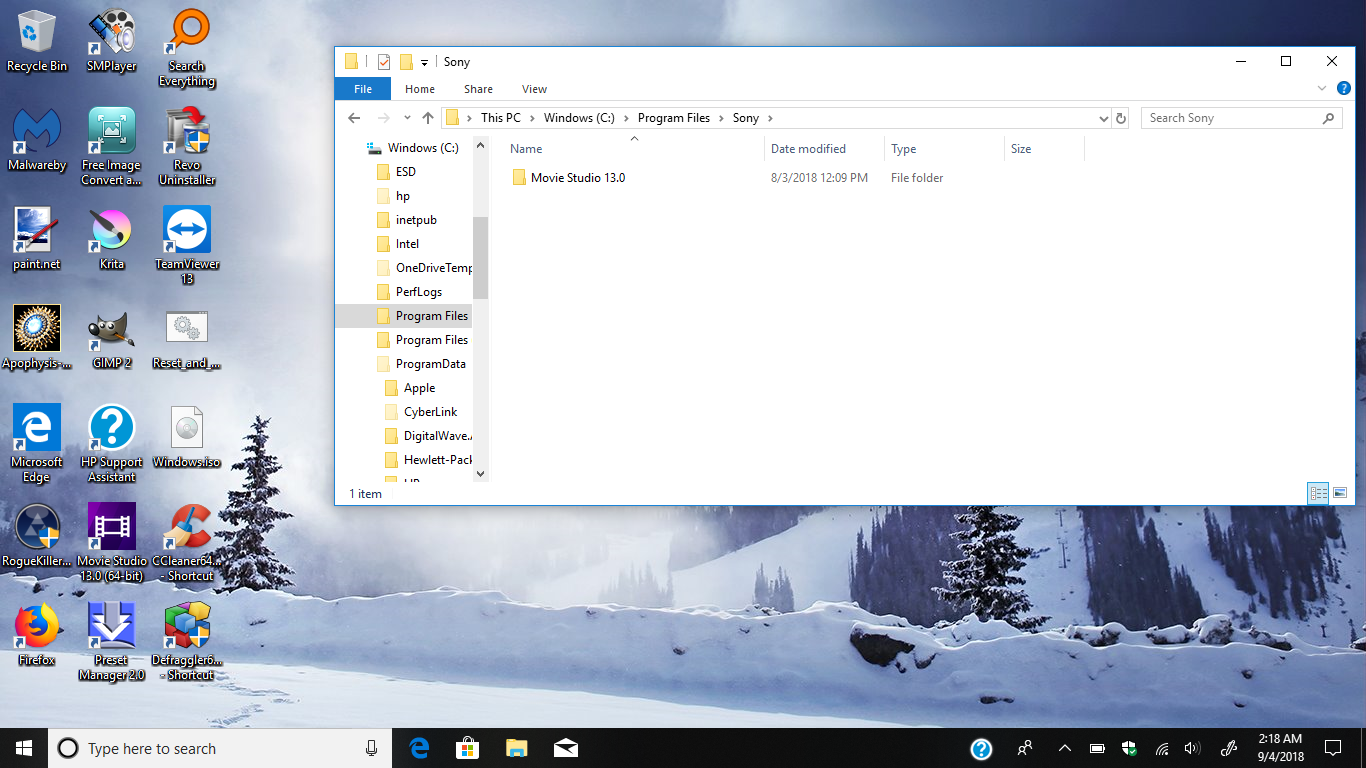Open the SMPlayer desktop shortcut
This screenshot has width=1366, height=768.
pos(111,41)
